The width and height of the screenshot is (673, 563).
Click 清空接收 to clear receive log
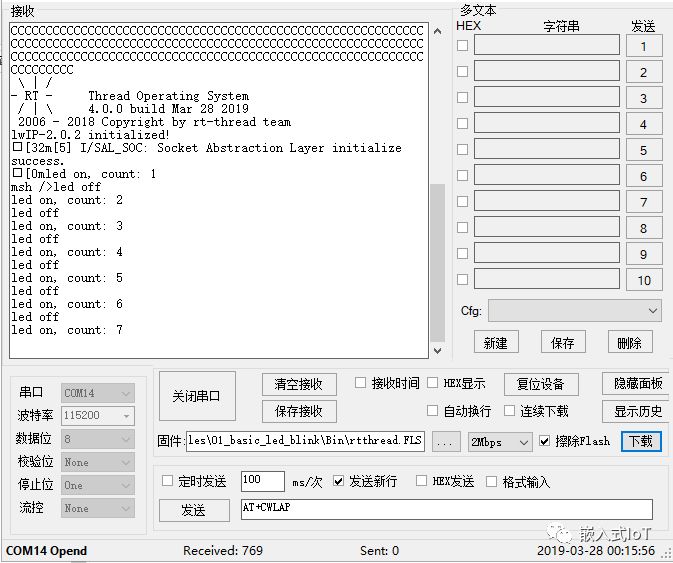[298, 384]
